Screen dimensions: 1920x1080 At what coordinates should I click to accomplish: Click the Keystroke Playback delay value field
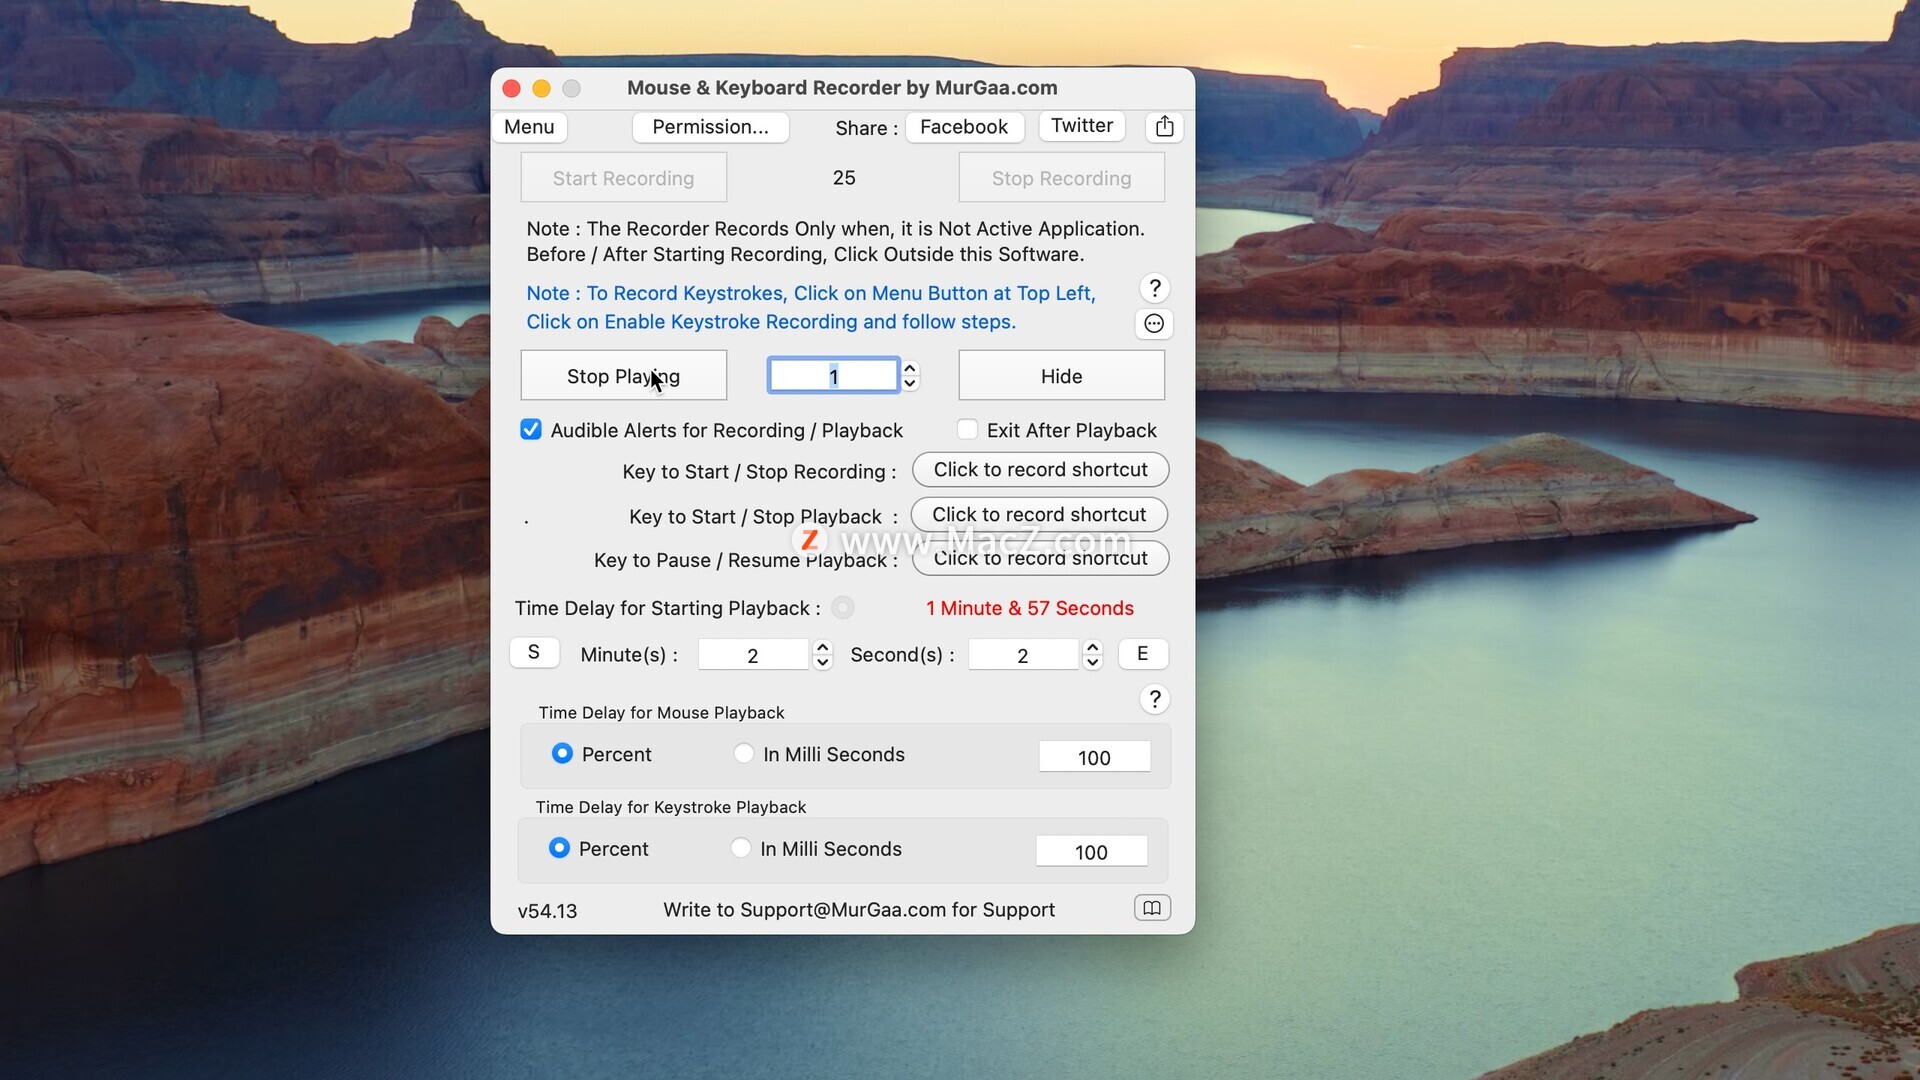[1091, 852]
